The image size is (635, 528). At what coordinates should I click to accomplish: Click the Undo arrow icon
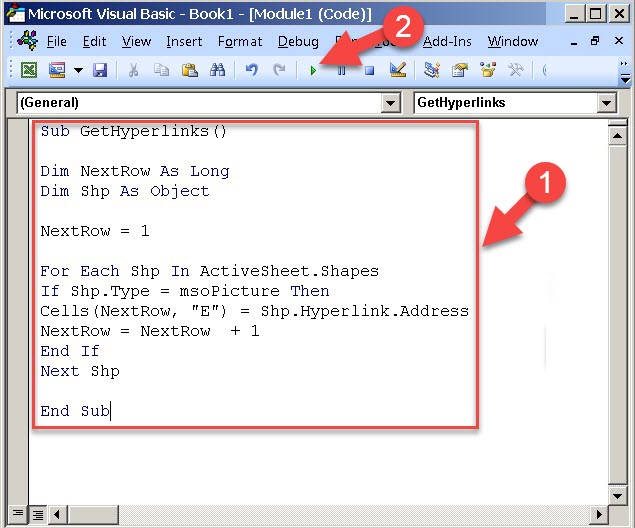tap(252, 71)
